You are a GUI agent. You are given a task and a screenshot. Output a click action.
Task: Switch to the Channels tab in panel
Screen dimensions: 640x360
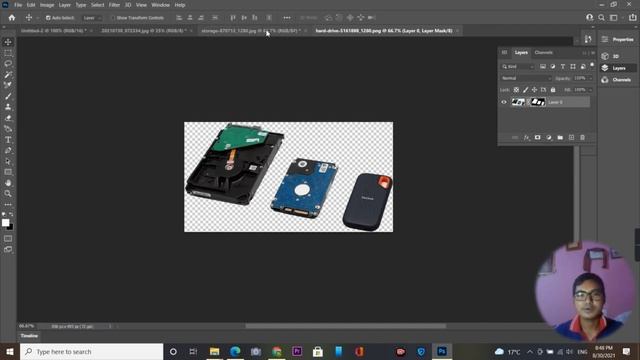click(x=544, y=53)
